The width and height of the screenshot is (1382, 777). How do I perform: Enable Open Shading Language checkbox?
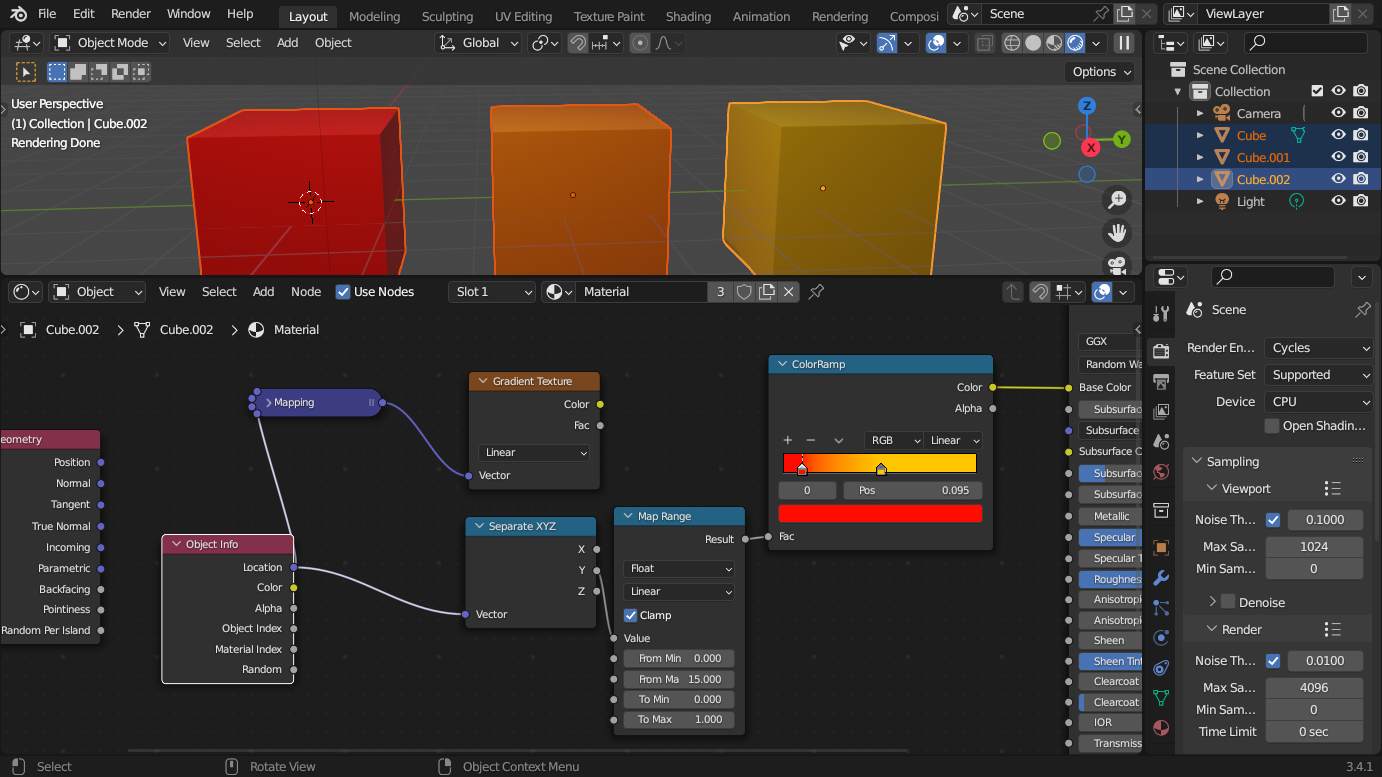click(1272, 426)
